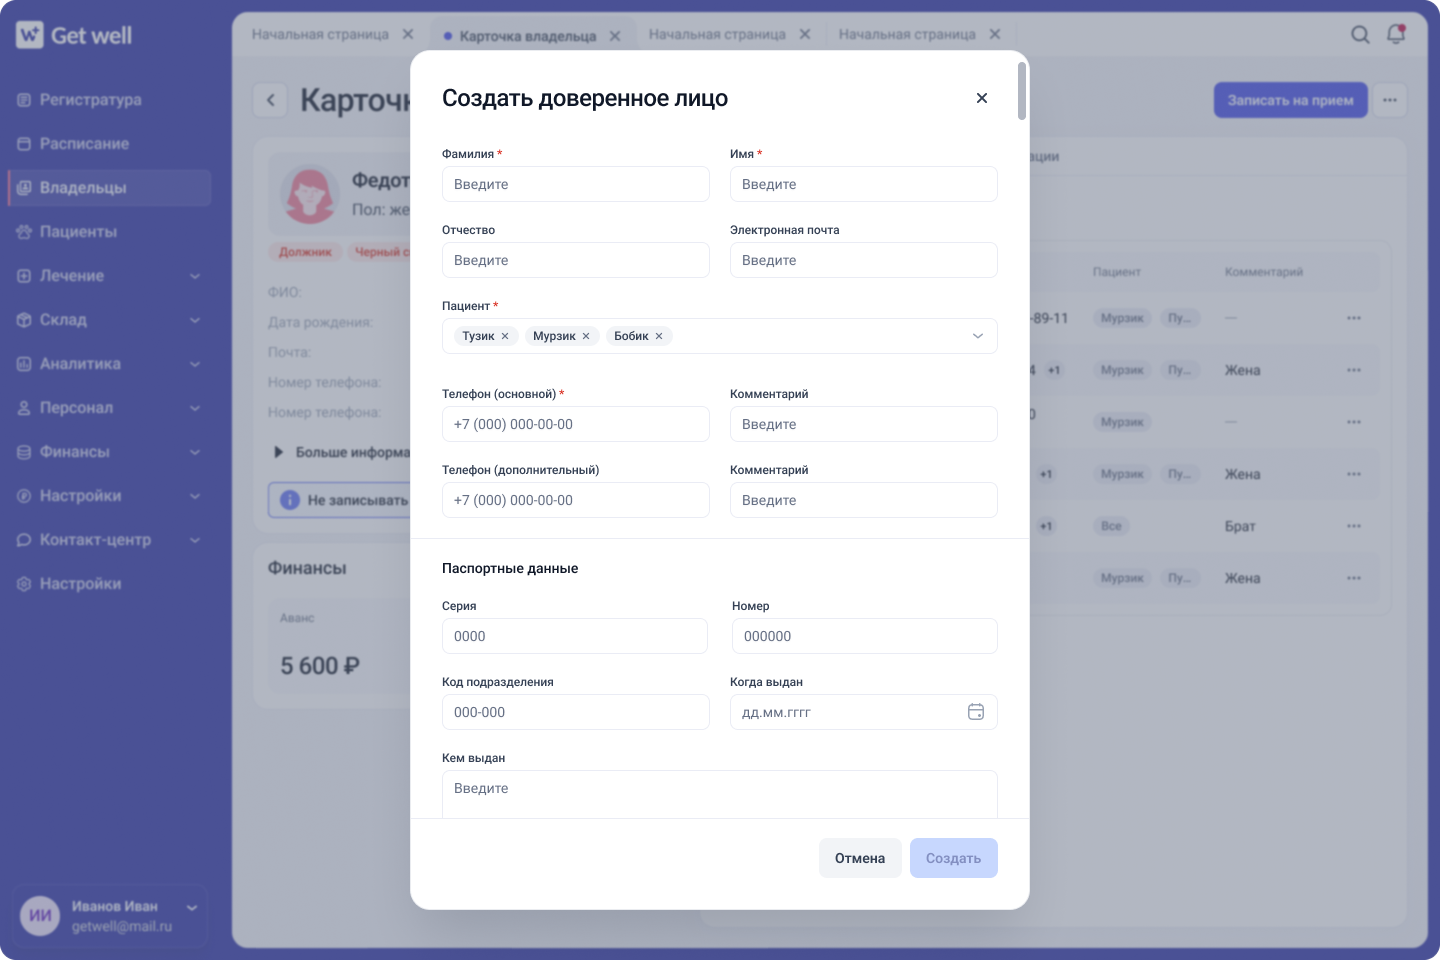1440x960 pixels.
Task: Click the Фамилия input field
Action: 576,184
